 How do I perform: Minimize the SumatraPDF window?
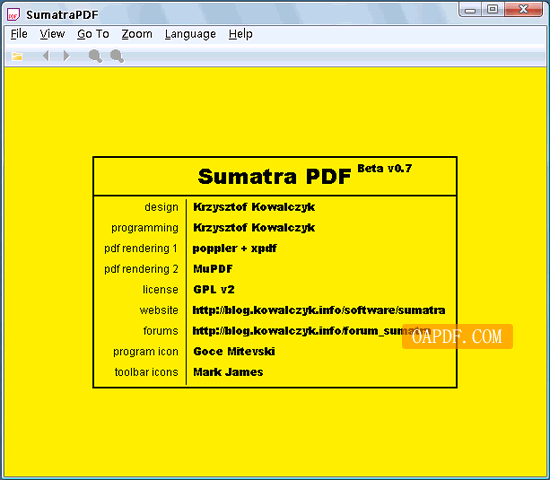tap(470, 10)
